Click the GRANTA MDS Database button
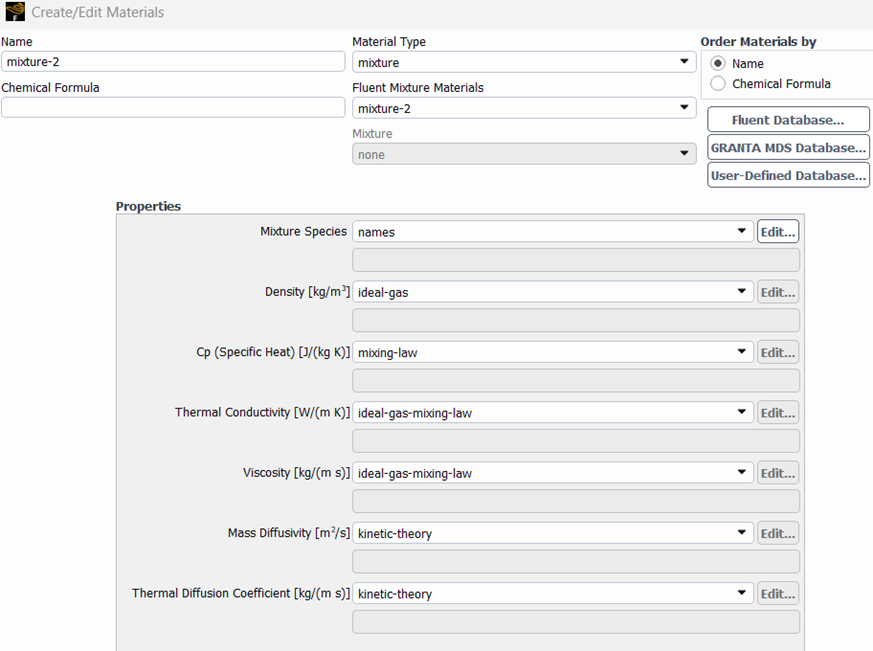Viewport: 873px width, 651px height. tap(788, 148)
